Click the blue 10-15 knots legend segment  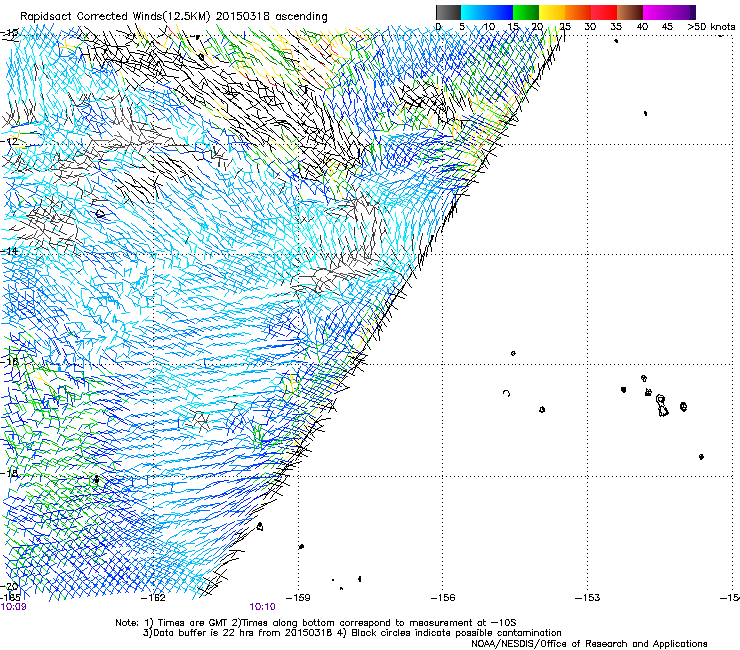(500, 12)
